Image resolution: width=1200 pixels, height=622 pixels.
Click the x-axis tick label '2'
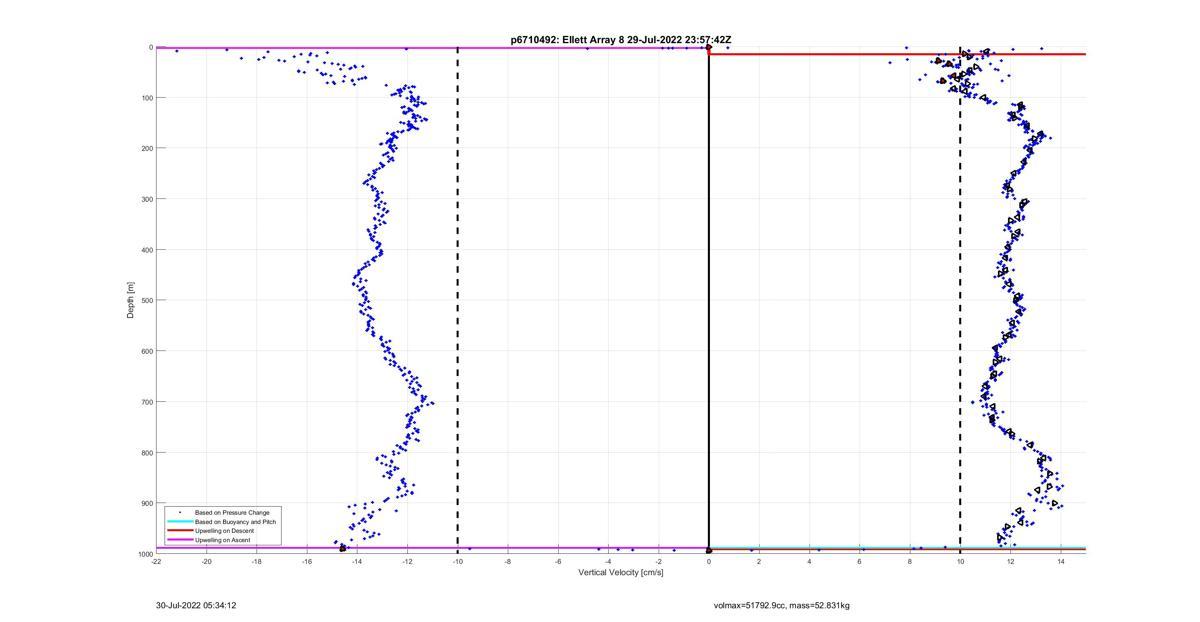point(759,561)
